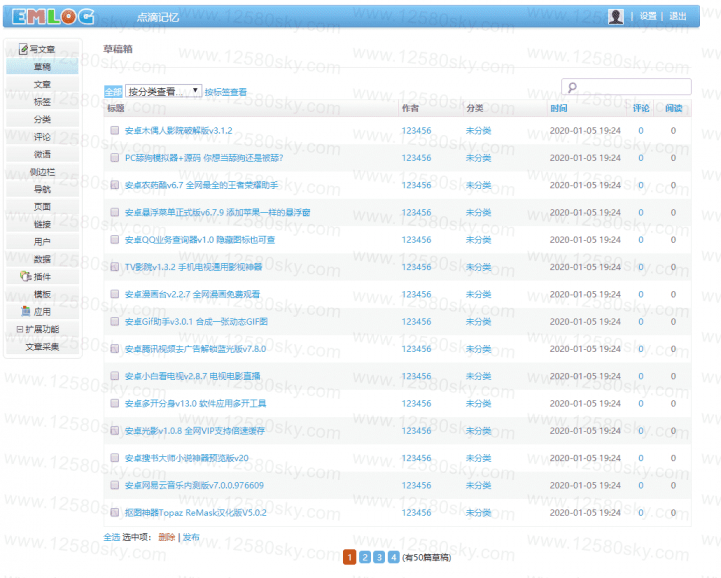Open draft 抠图神器Topaz ReMask汉化版V5.0.2
This screenshot has height=578, width=721.
point(196,512)
